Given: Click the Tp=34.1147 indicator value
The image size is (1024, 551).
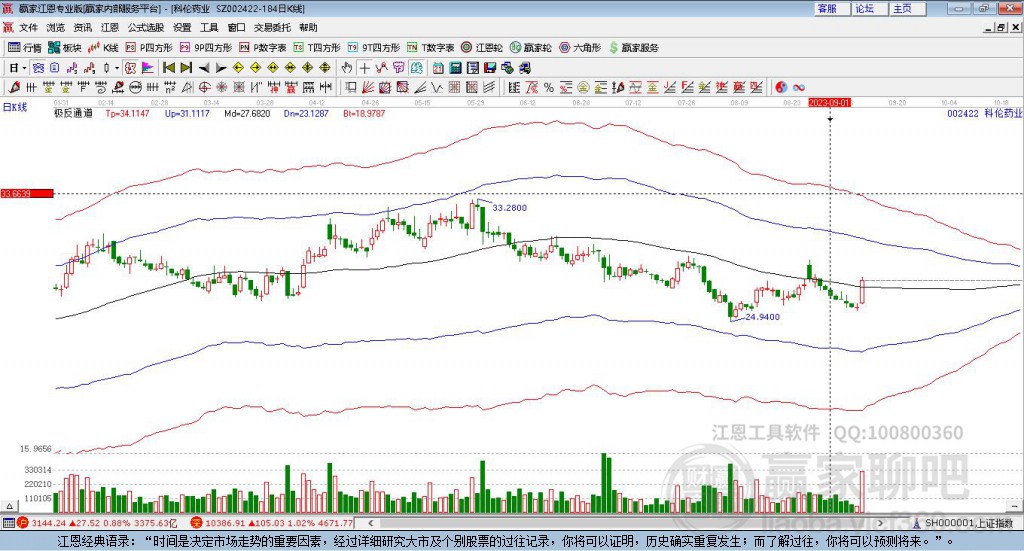Looking at the screenshot, I should (127, 114).
